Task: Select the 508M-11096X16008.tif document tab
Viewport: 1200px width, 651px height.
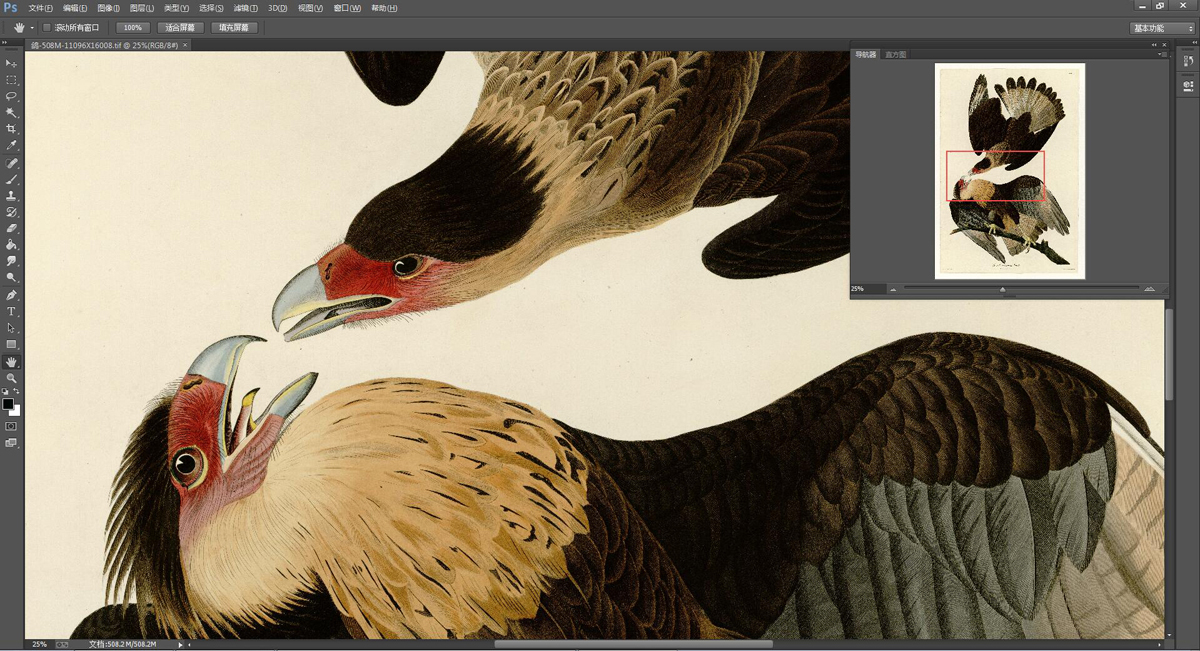Action: (x=103, y=45)
